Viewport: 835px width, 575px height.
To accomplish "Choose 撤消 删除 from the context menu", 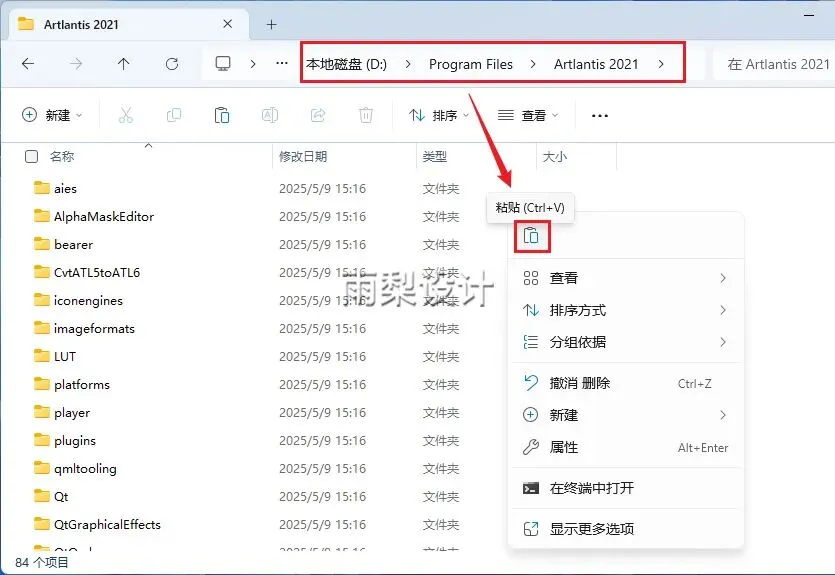I will 626,383.
